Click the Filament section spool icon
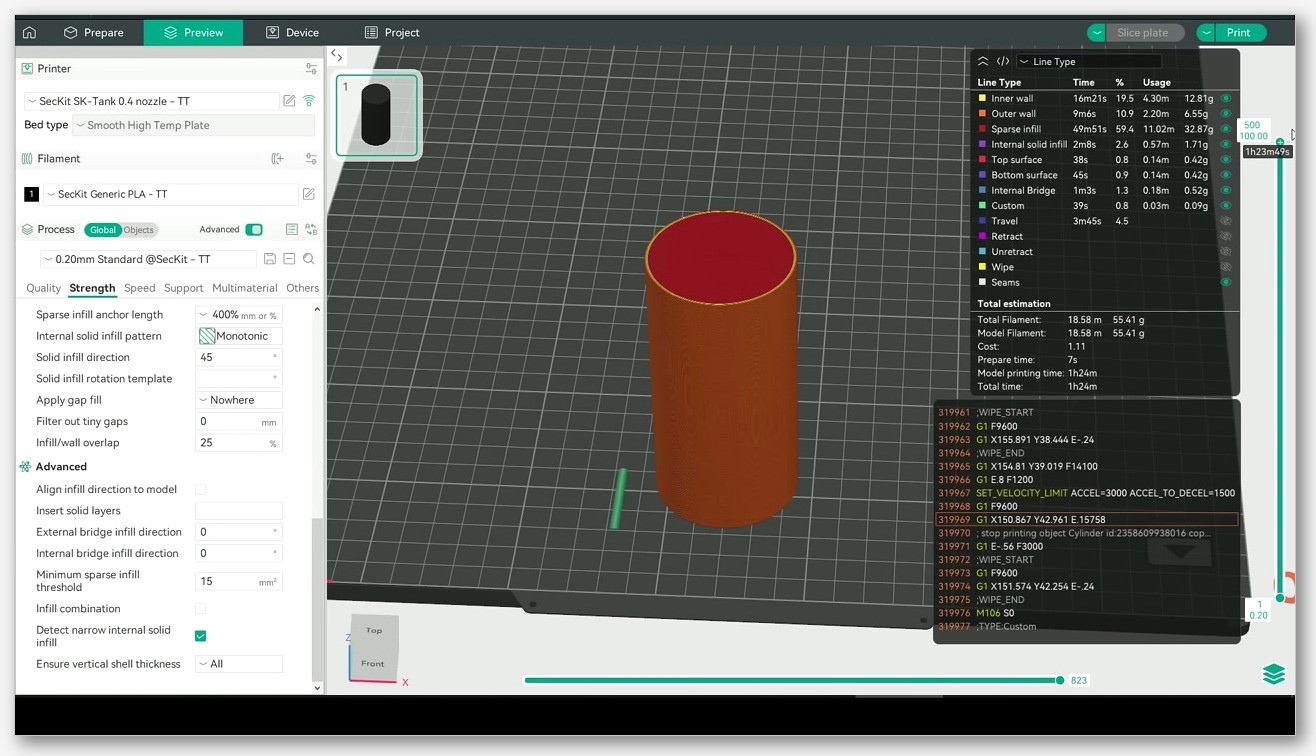This screenshot has height=756, width=1316. 27,159
